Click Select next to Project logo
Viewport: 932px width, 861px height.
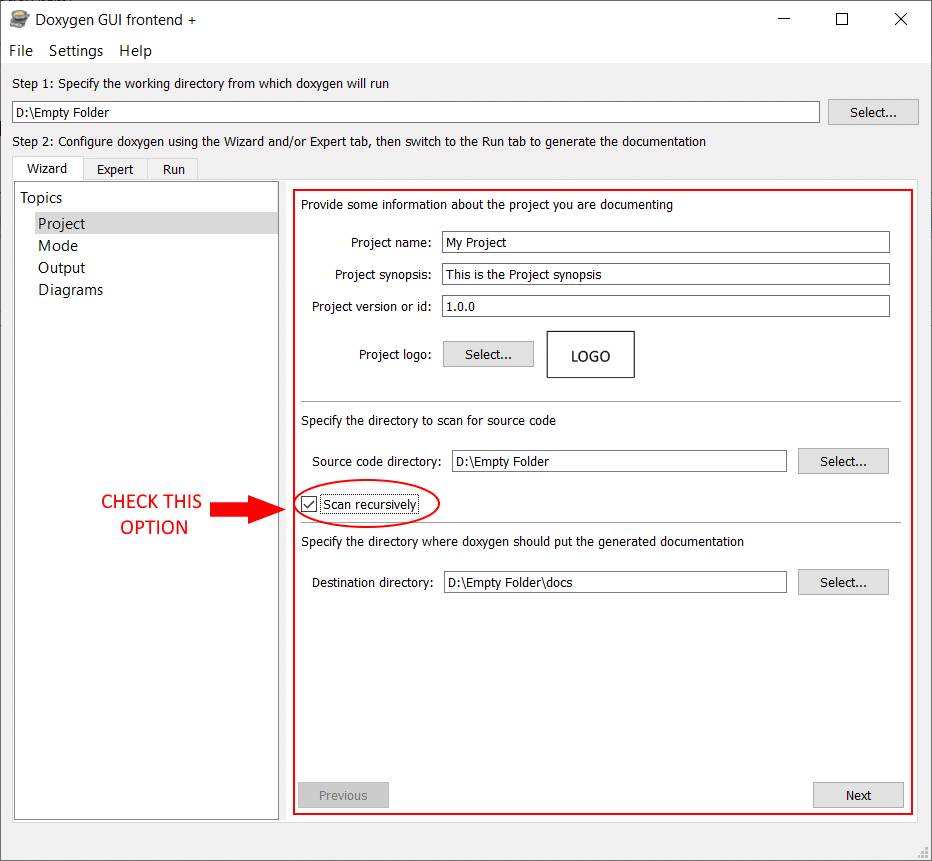pyautogui.click(x=488, y=354)
